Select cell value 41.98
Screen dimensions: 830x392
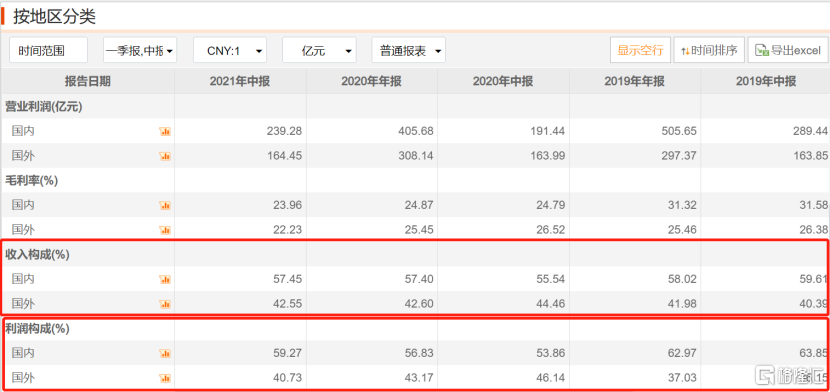click(x=682, y=304)
